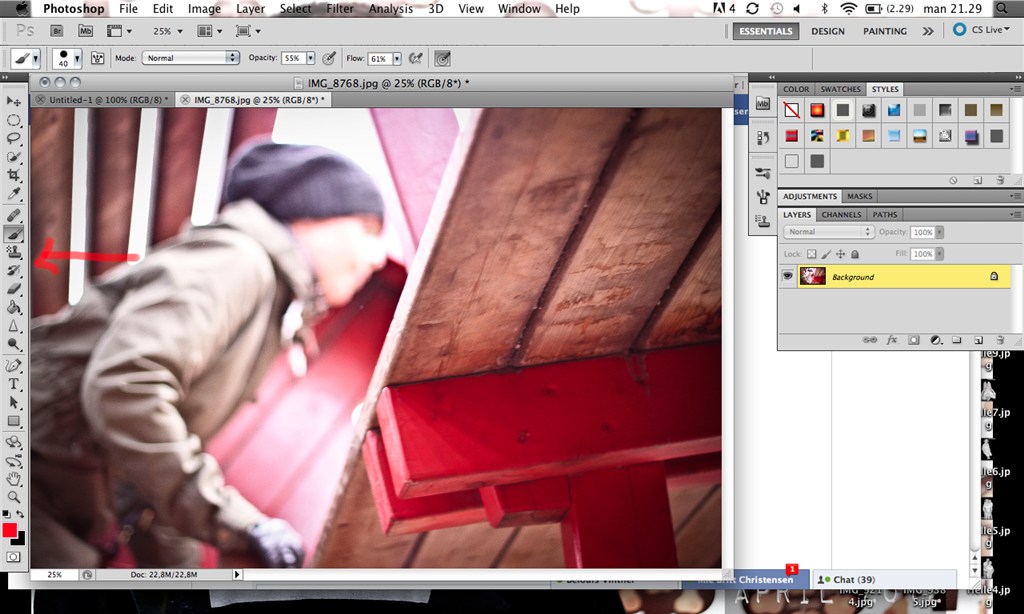Select the Eyedropper tool
Screen dimensions: 1024x614
[x=14, y=194]
